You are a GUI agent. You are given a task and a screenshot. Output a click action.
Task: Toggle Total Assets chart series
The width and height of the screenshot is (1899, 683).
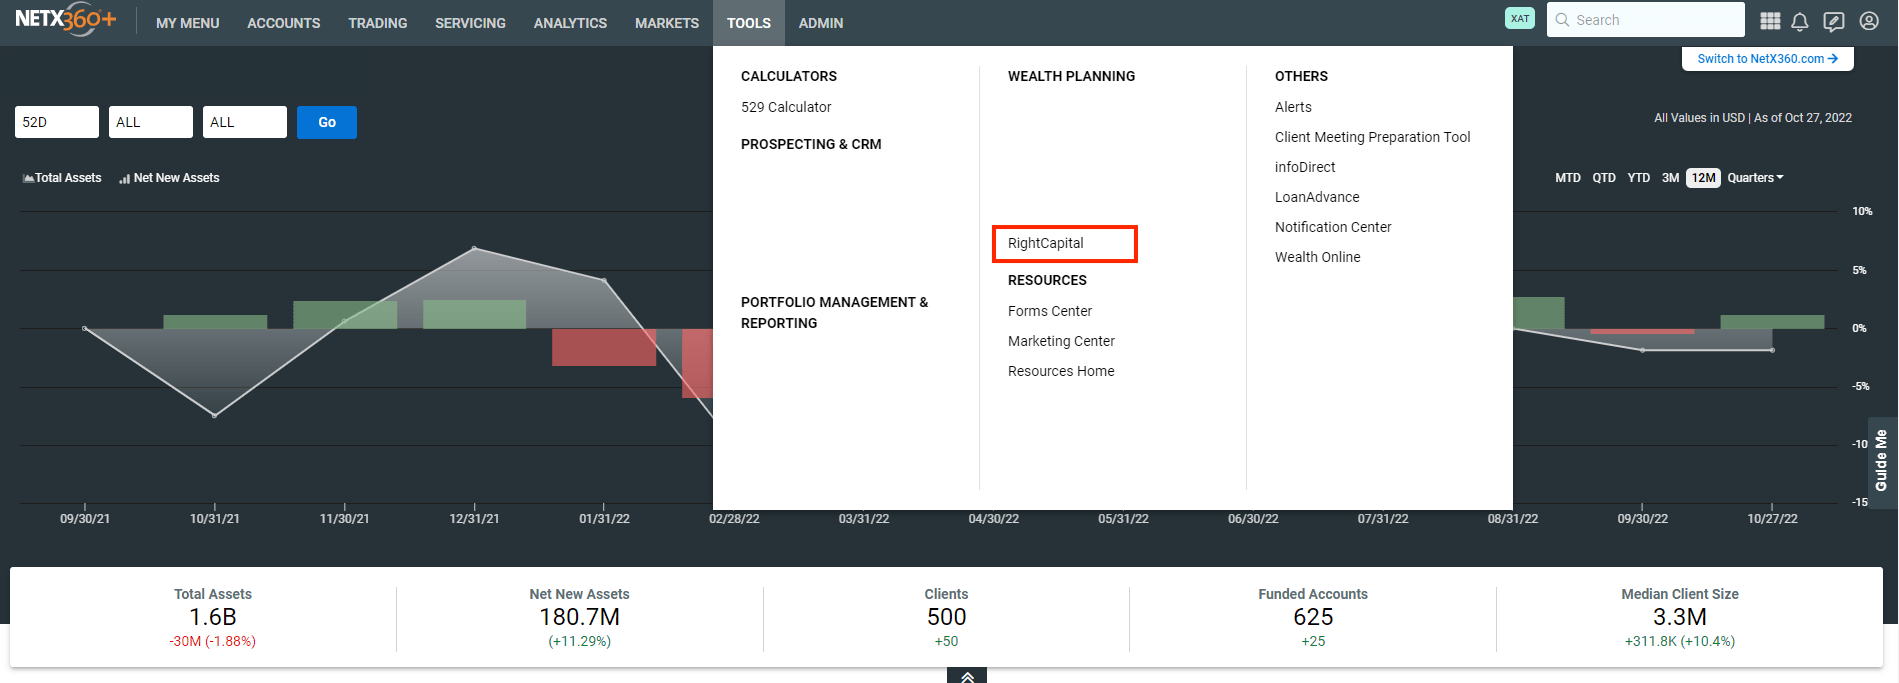pyautogui.click(x=62, y=178)
